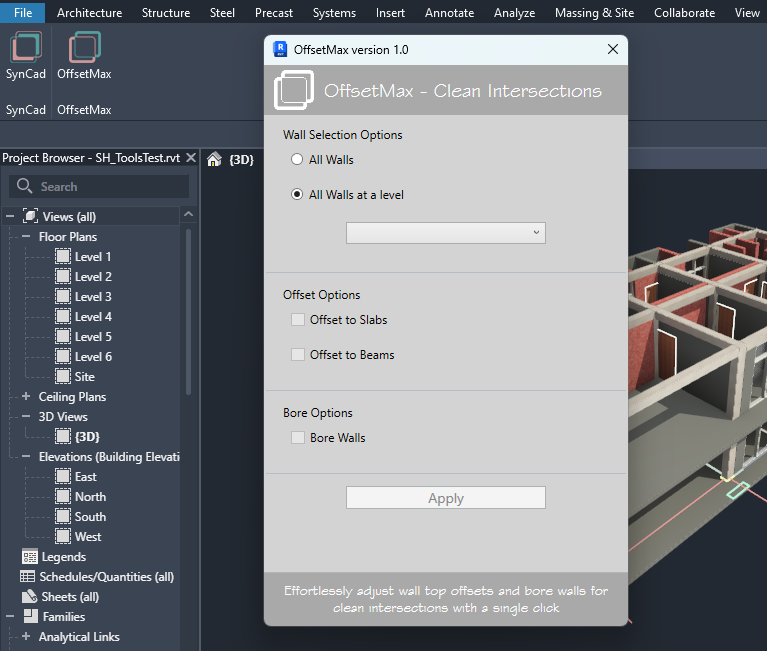Image resolution: width=767 pixels, height=651 pixels.
Task: Close the OffsetMax dialog
Action: coord(612,49)
